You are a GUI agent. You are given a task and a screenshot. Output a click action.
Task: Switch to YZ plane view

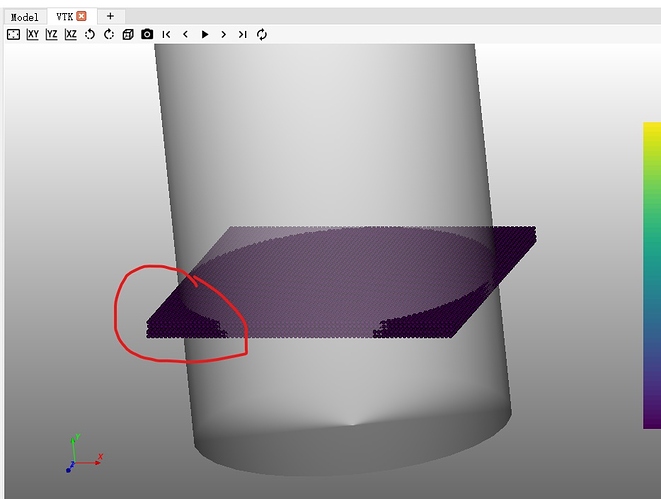tap(52, 34)
